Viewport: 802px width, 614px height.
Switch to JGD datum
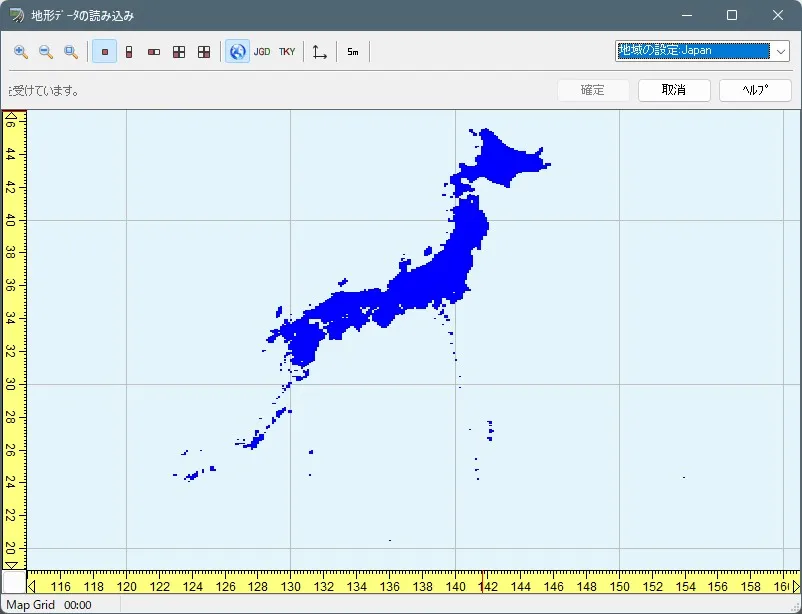(262, 52)
